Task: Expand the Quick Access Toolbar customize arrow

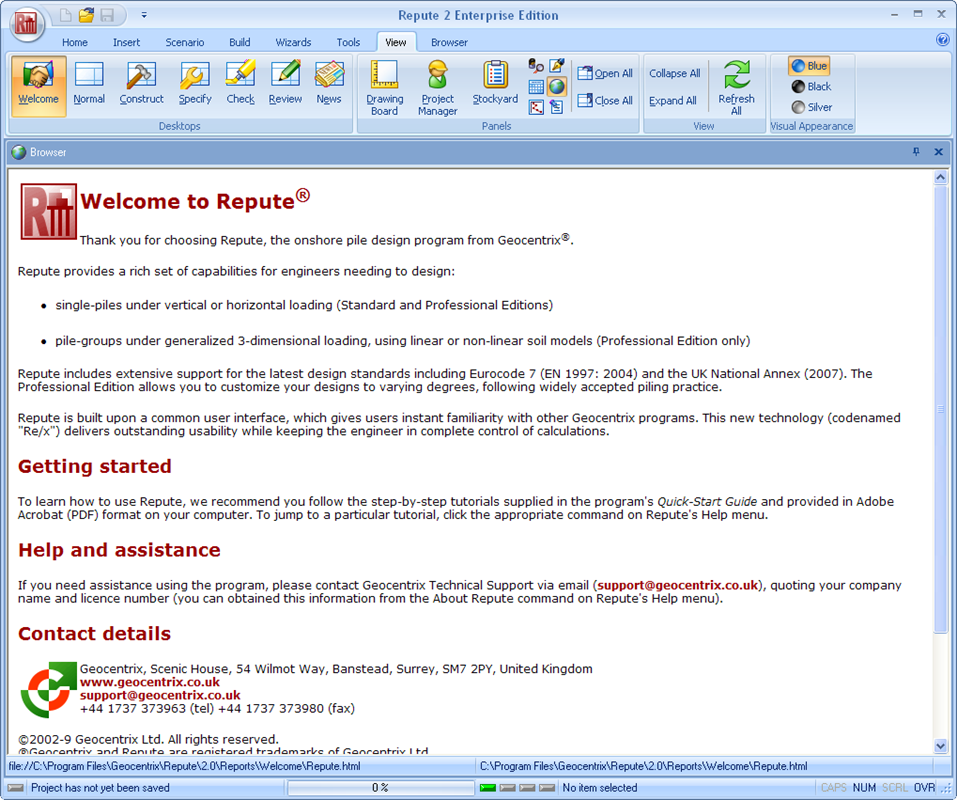Action: click(144, 15)
